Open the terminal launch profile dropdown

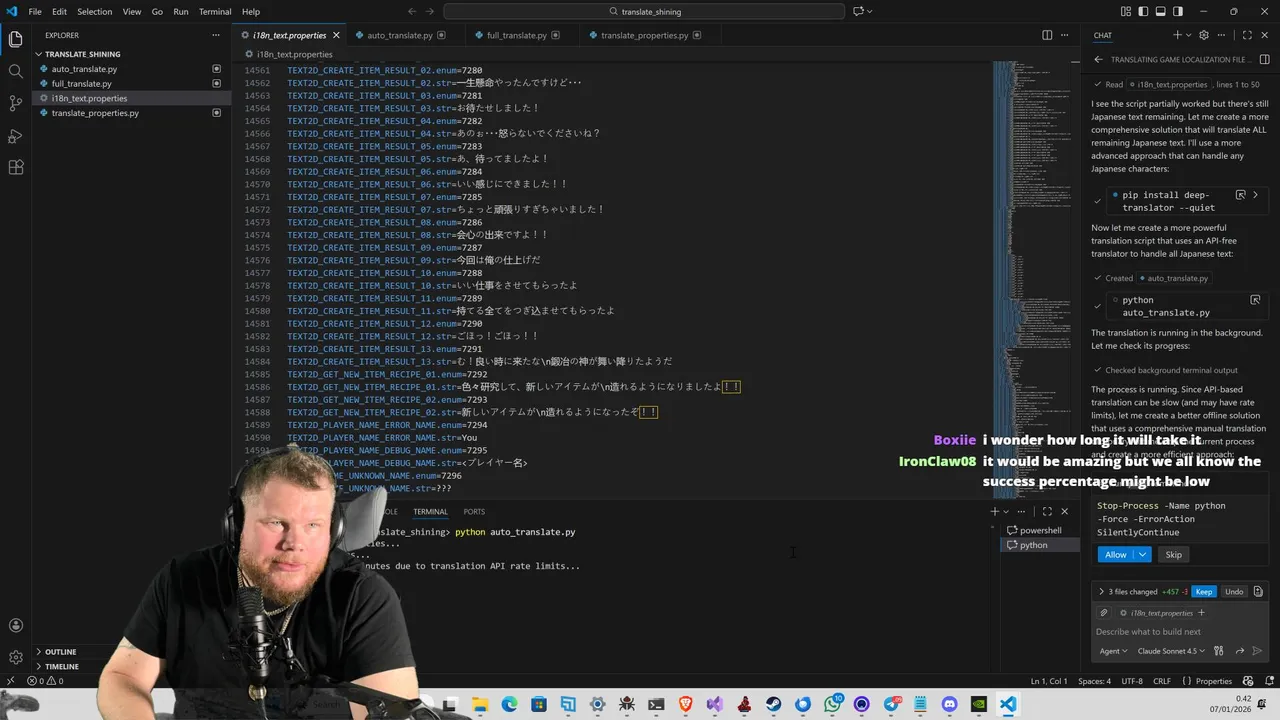point(1007,511)
